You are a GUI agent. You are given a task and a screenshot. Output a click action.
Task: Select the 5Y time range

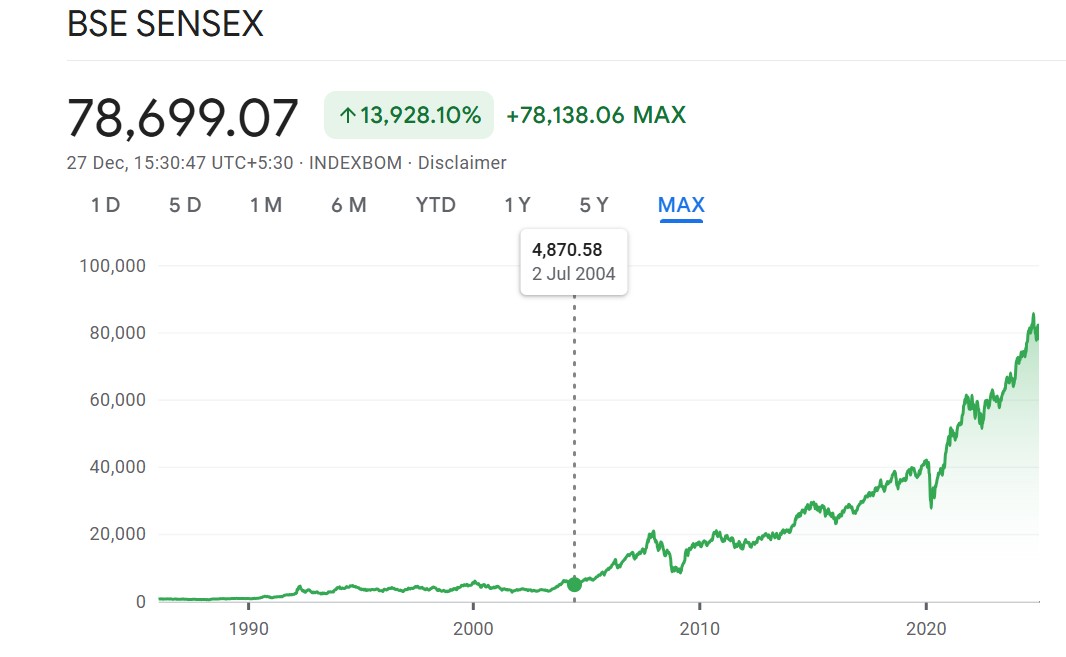[595, 204]
